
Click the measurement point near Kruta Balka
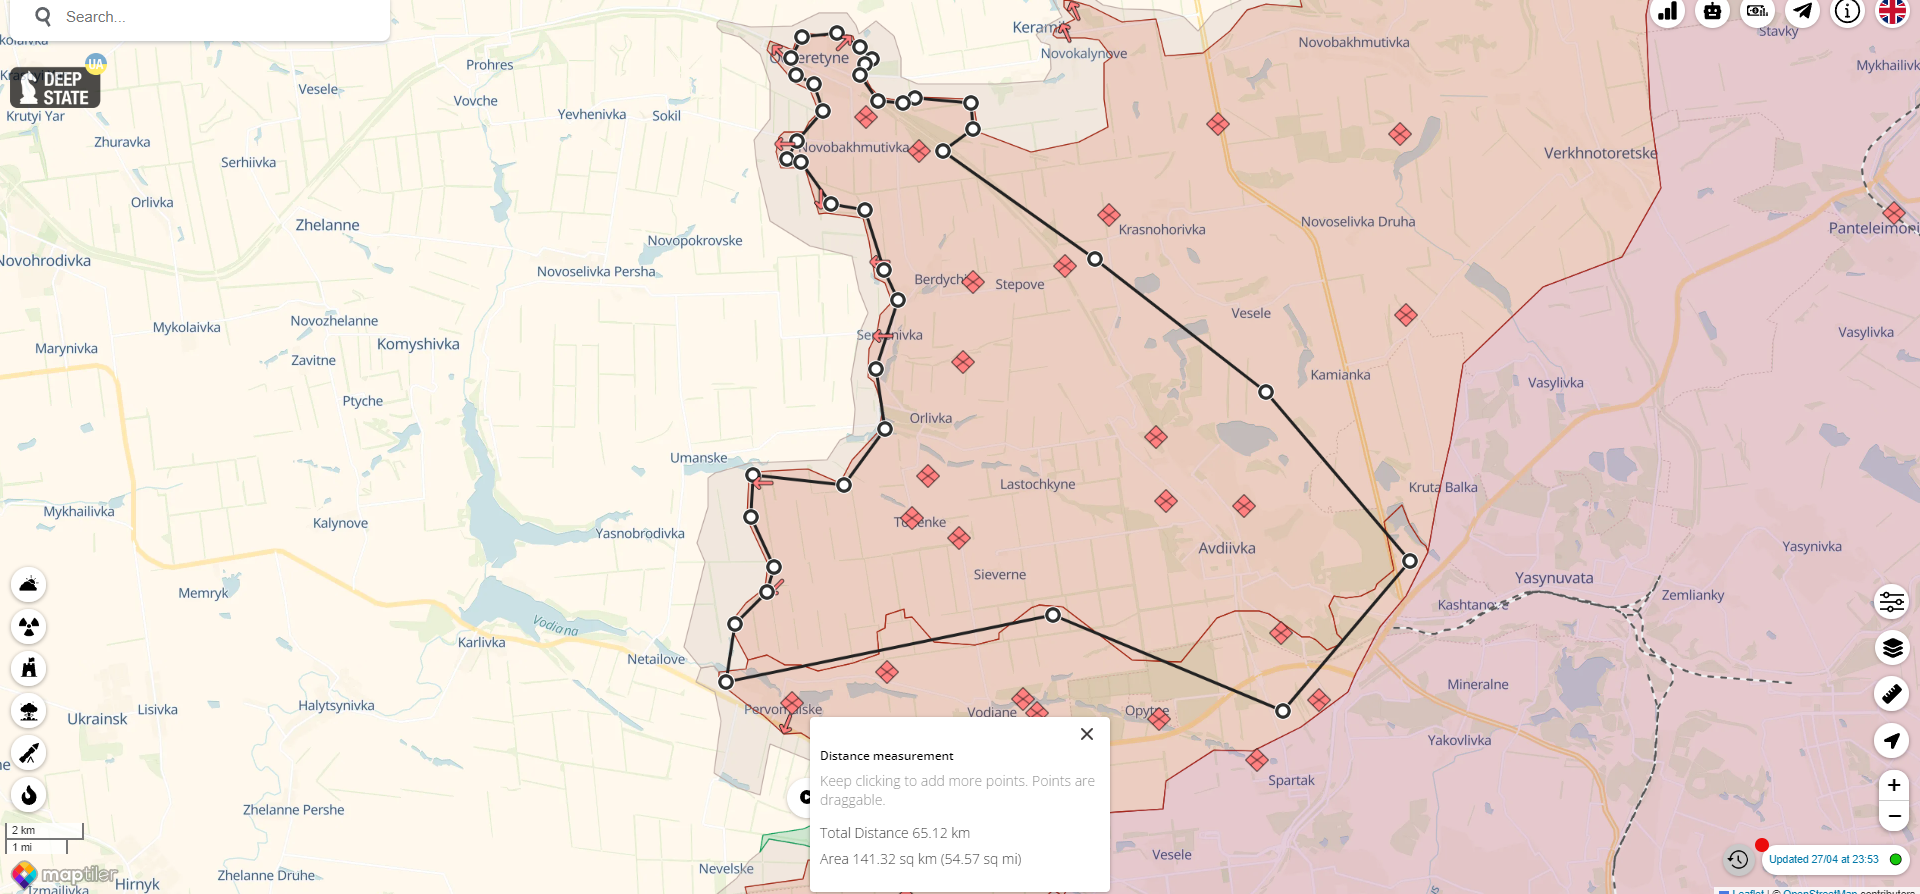pyautogui.click(x=1410, y=561)
